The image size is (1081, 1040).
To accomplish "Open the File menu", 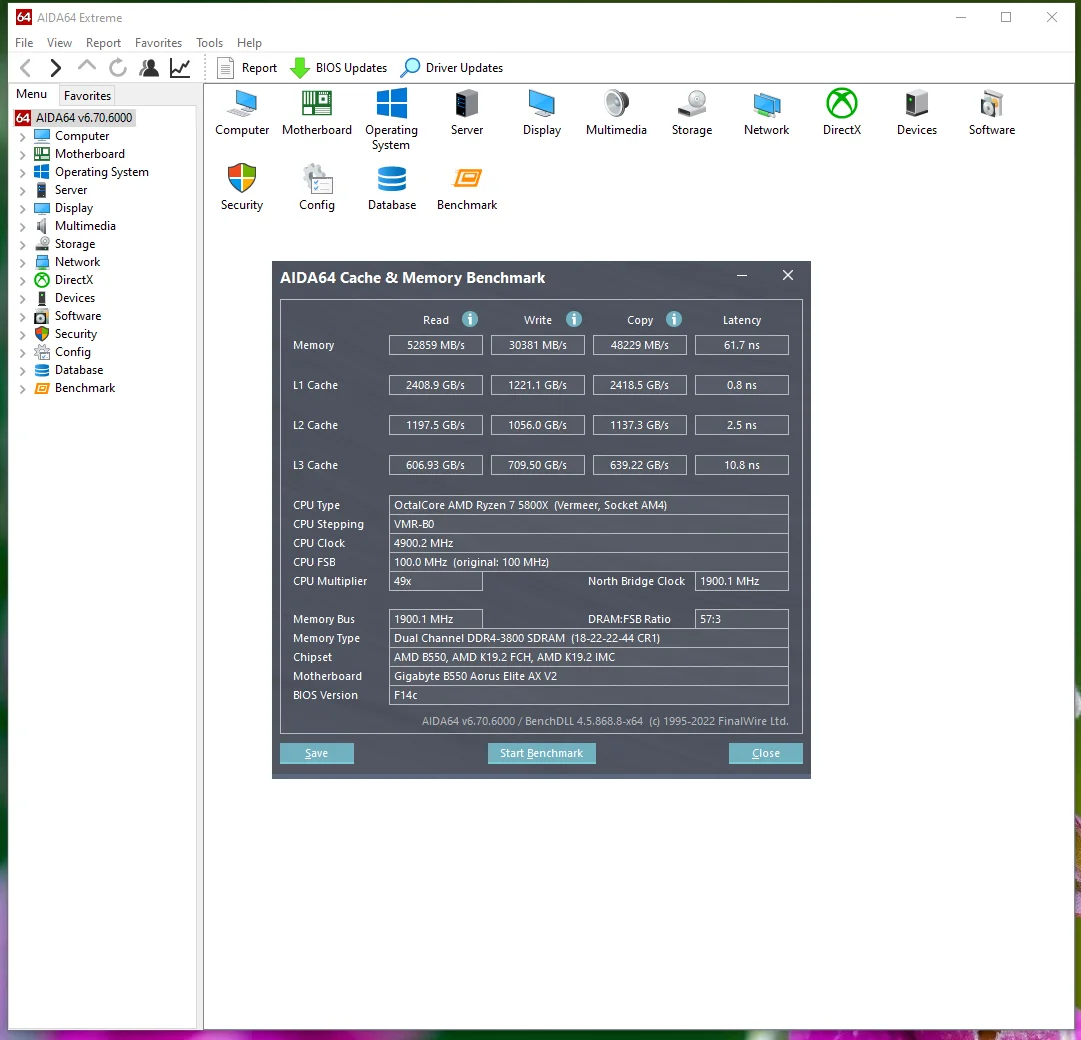I will 24,43.
